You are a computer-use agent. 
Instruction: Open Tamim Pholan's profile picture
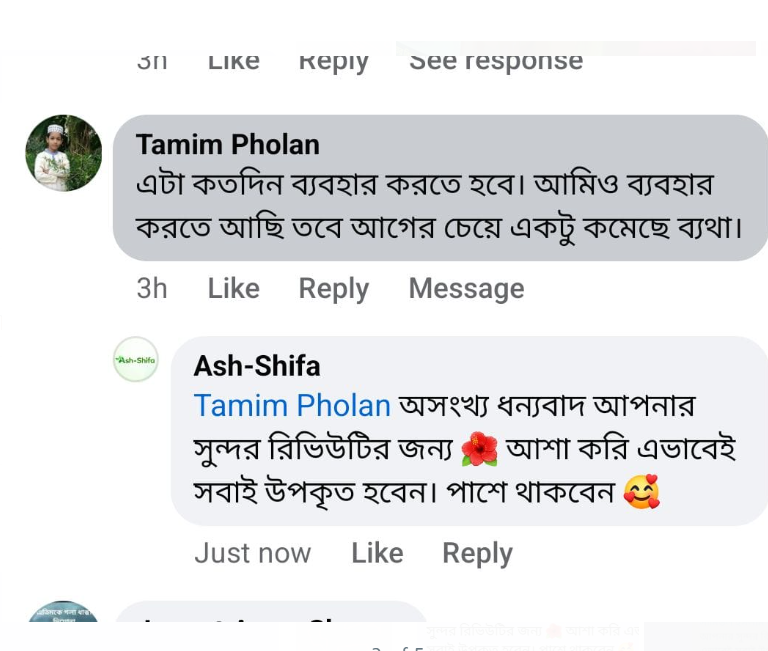coord(63,153)
